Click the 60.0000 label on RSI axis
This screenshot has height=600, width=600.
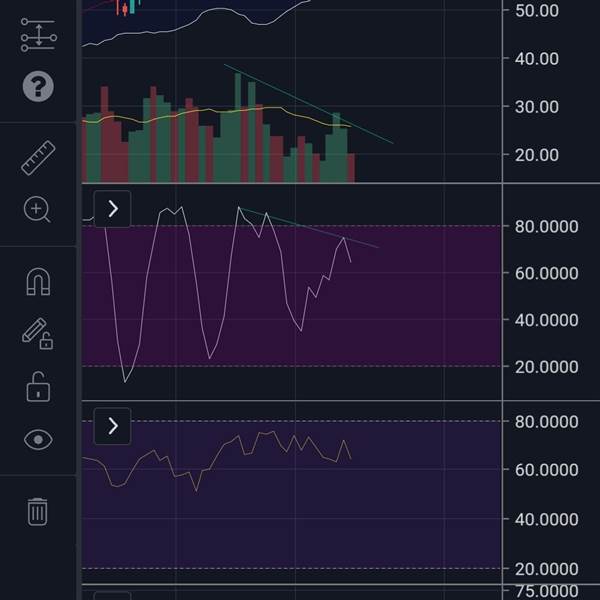click(x=546, y=470)
